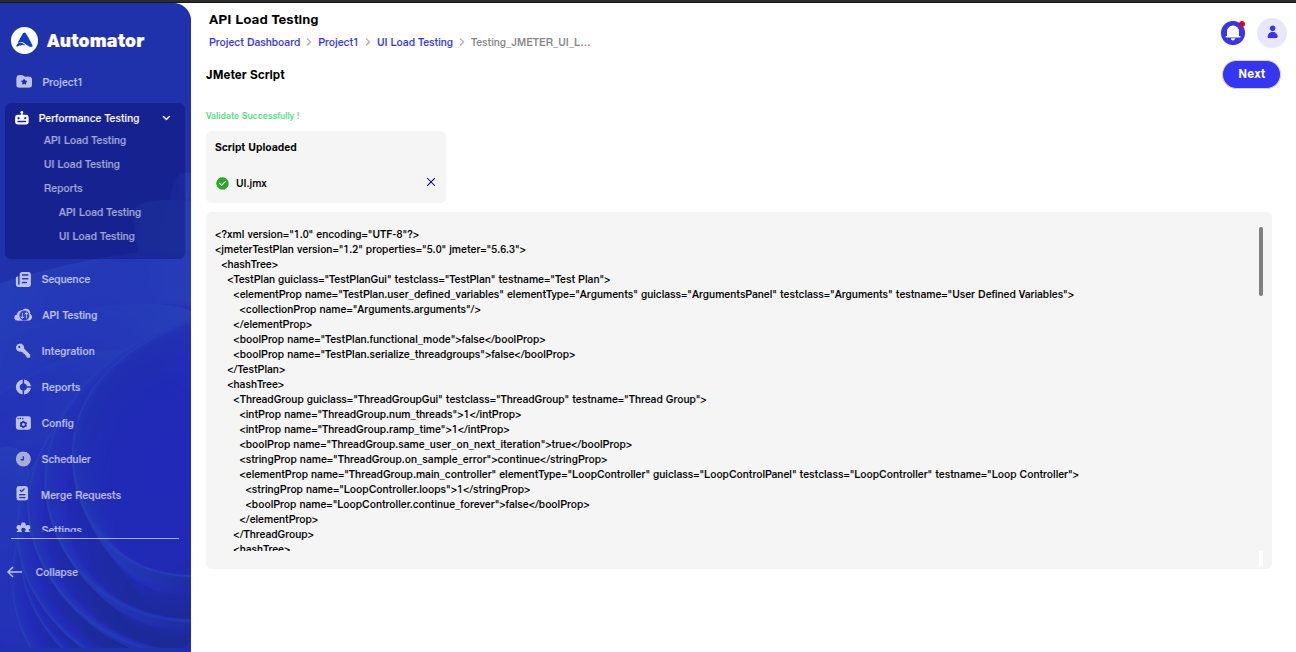The image size is (1296, 652).
Task: Click the script viewer vertical scrollbar thumb
Action: pyautogui.click(x=1261, y=261)
